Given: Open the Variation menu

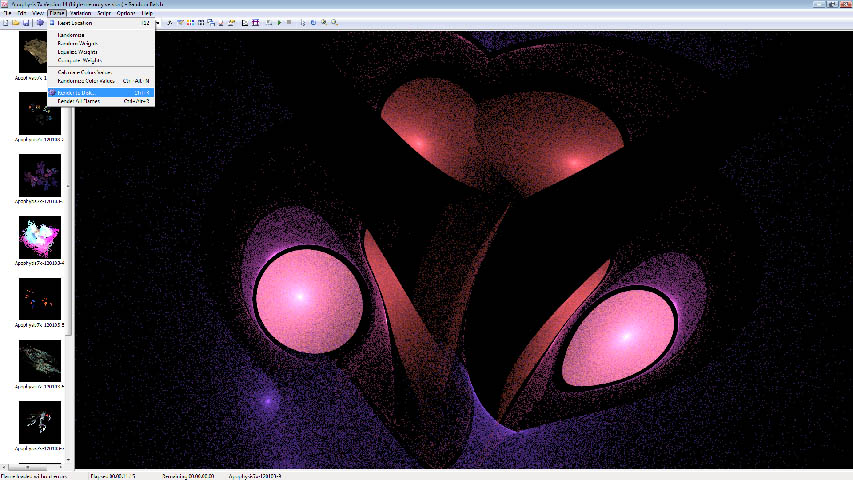Looking at the screenshot, I should pos(81,13).
